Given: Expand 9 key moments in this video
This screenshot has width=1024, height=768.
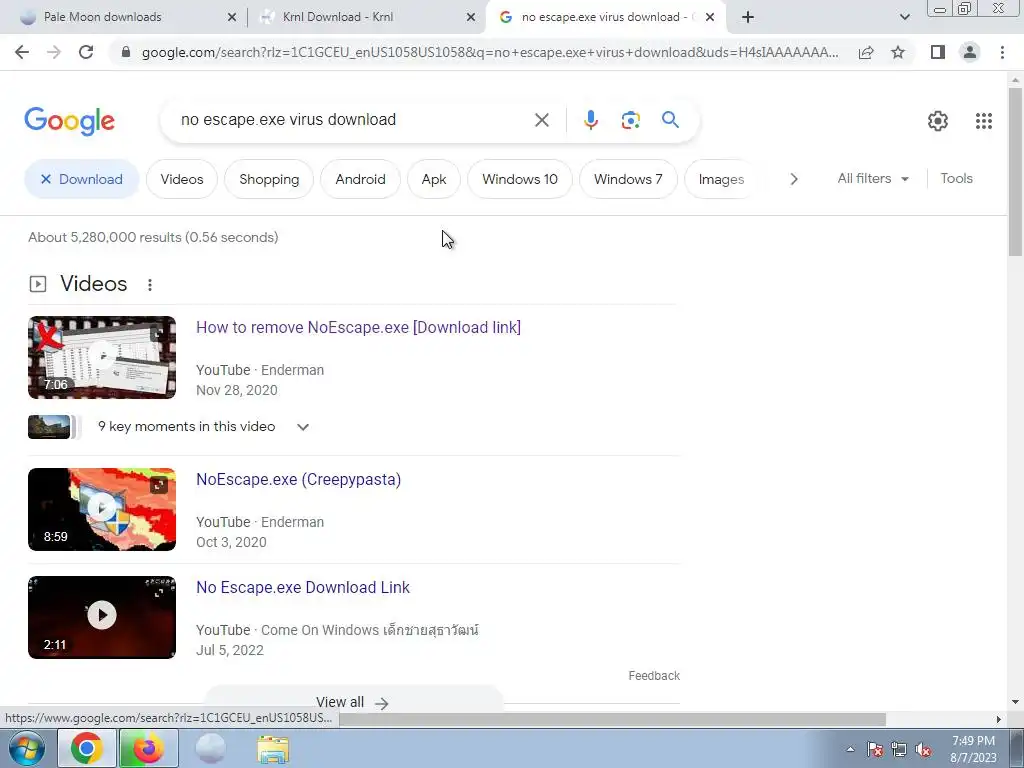Looking at the screenshot, I should (x=302, y=427).
